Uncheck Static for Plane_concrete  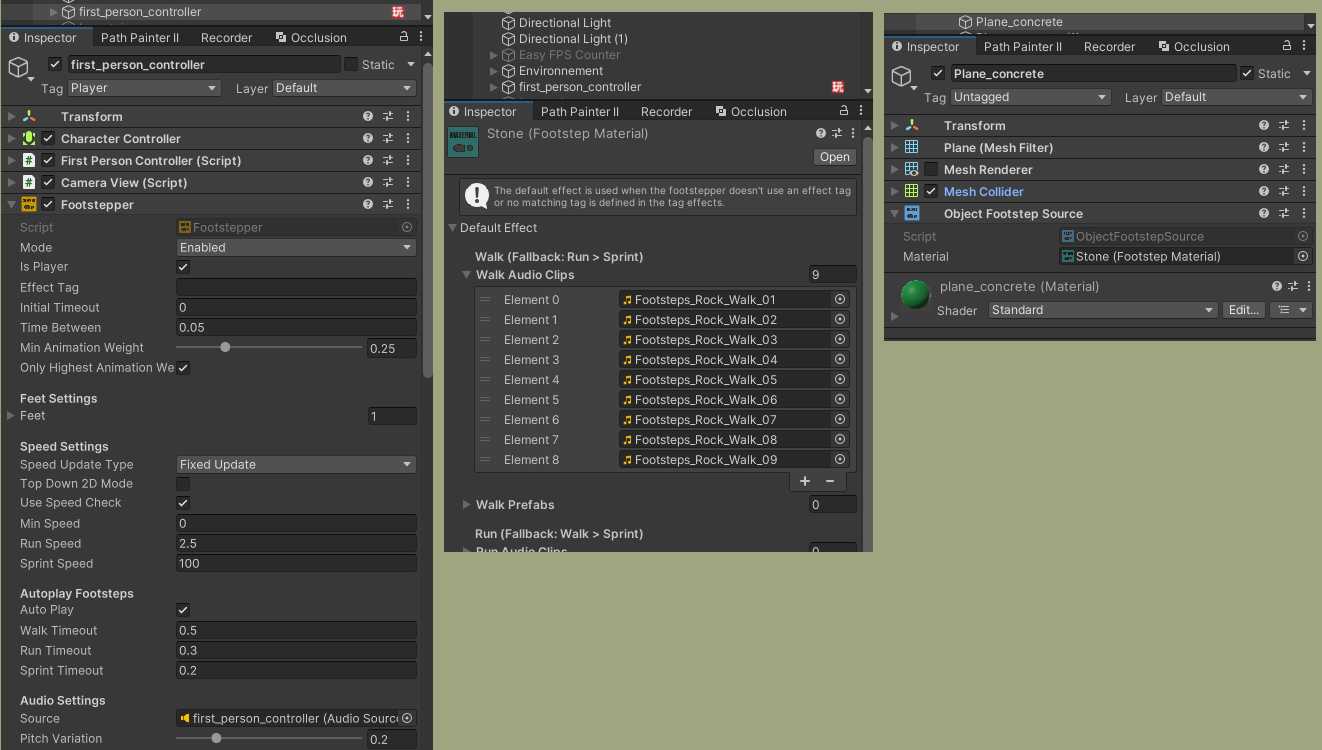click(x=1247, y=74)
